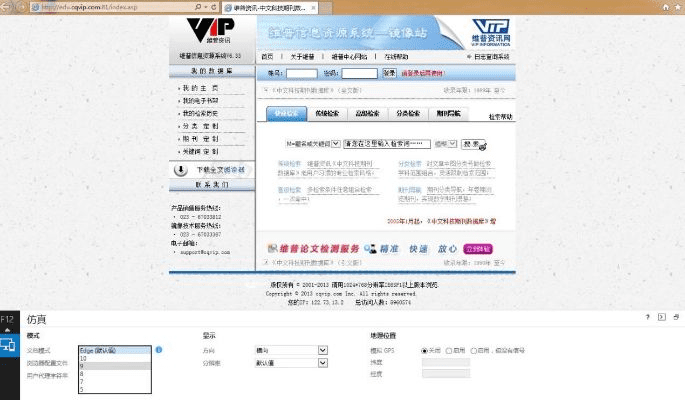The width and height of the screenshot is (685, 400).
Task: Expand the M=题名或关键词 field dropdown
Action: [336, 143]
